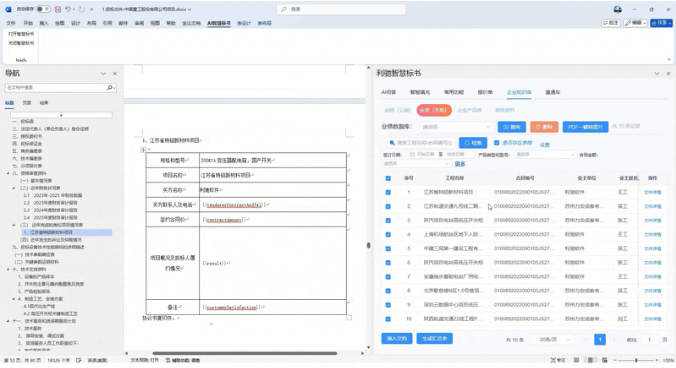
Task: Toggle the 是否存在表格 checkbox
Action: (497, 143)
